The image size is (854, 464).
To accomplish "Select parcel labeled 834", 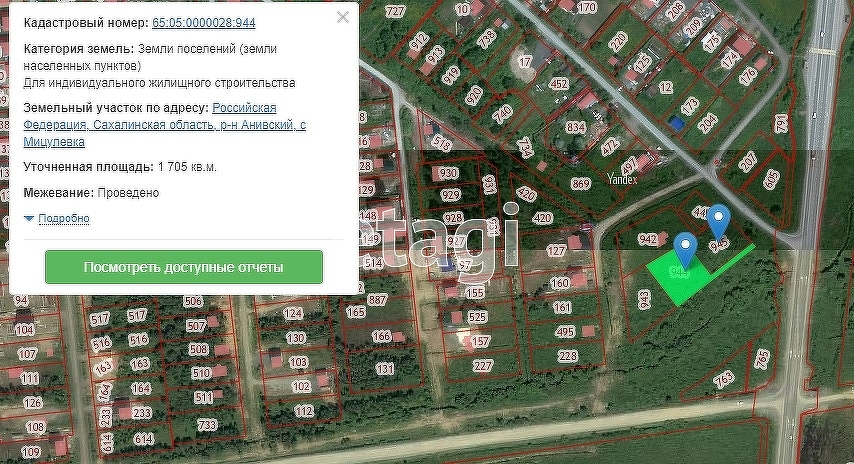I will [576, 127].
